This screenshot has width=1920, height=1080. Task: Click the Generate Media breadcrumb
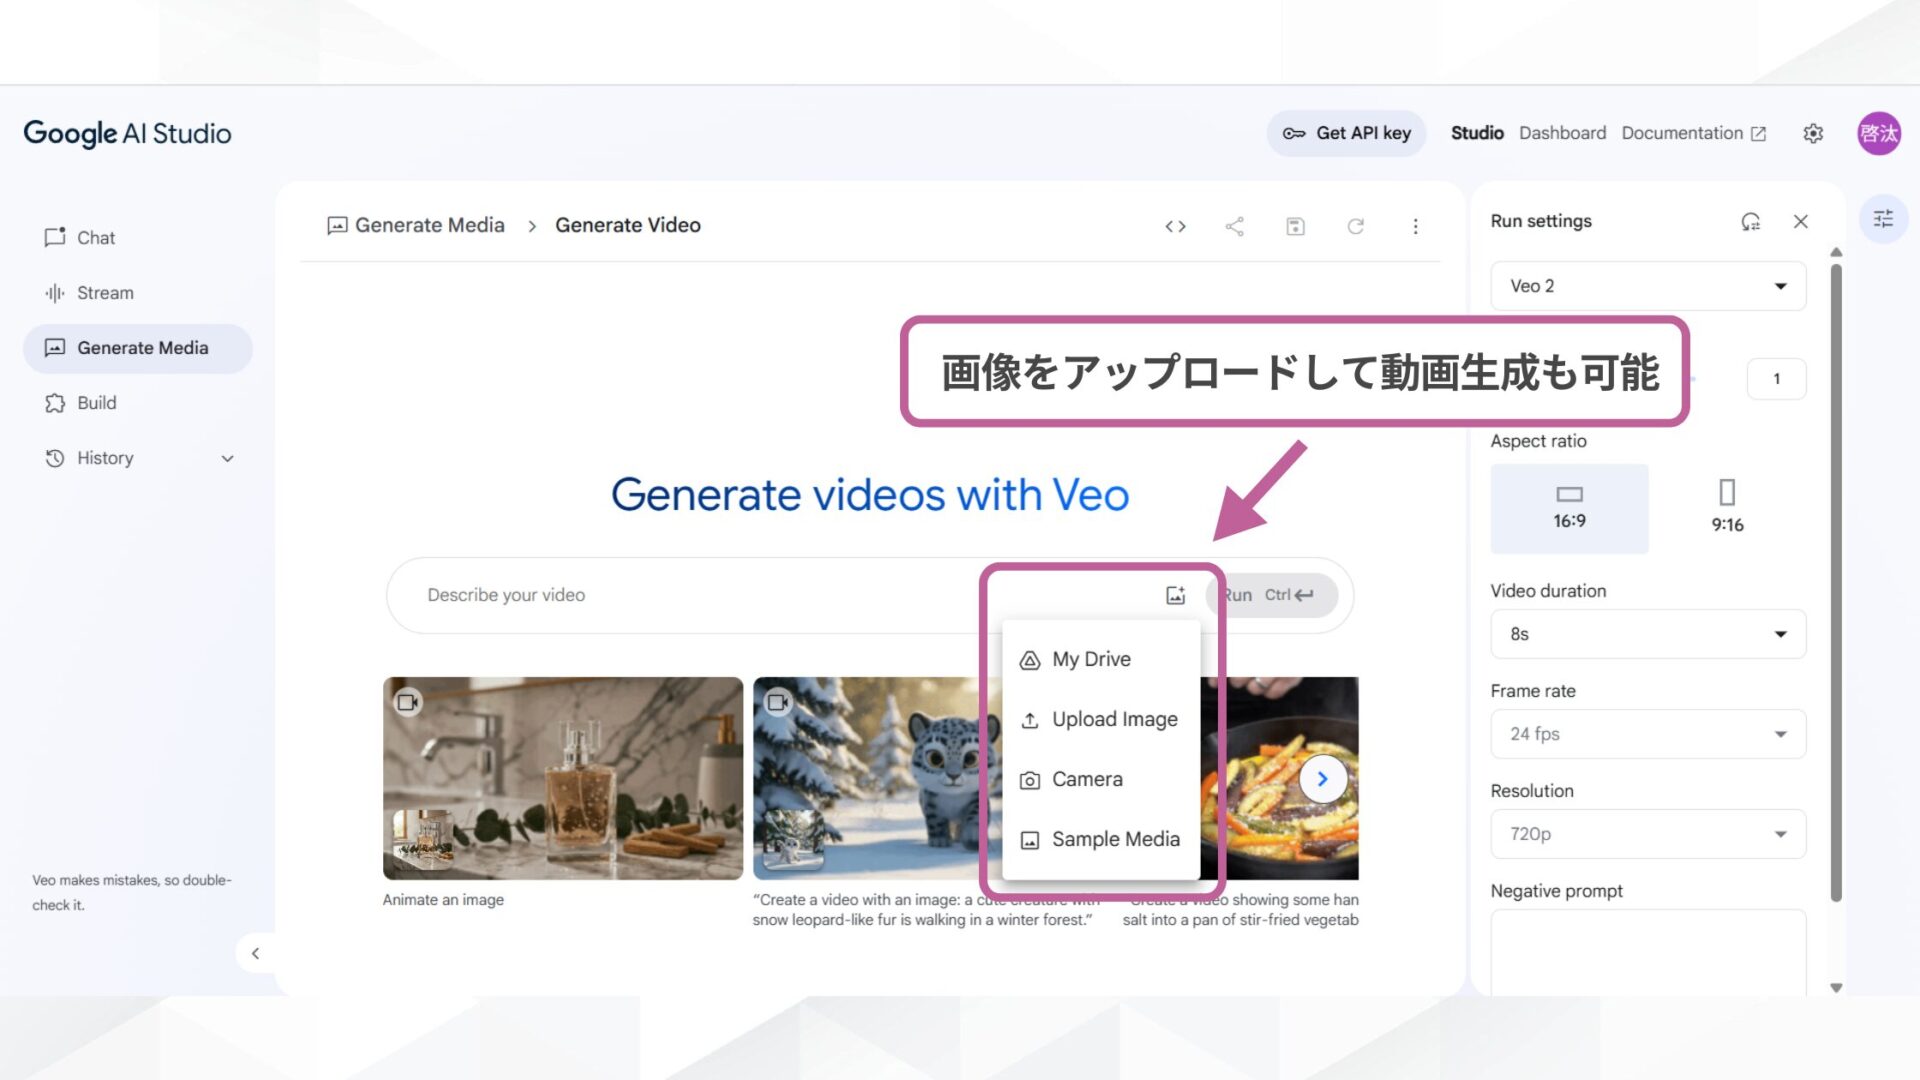click(x=416, y=225)
